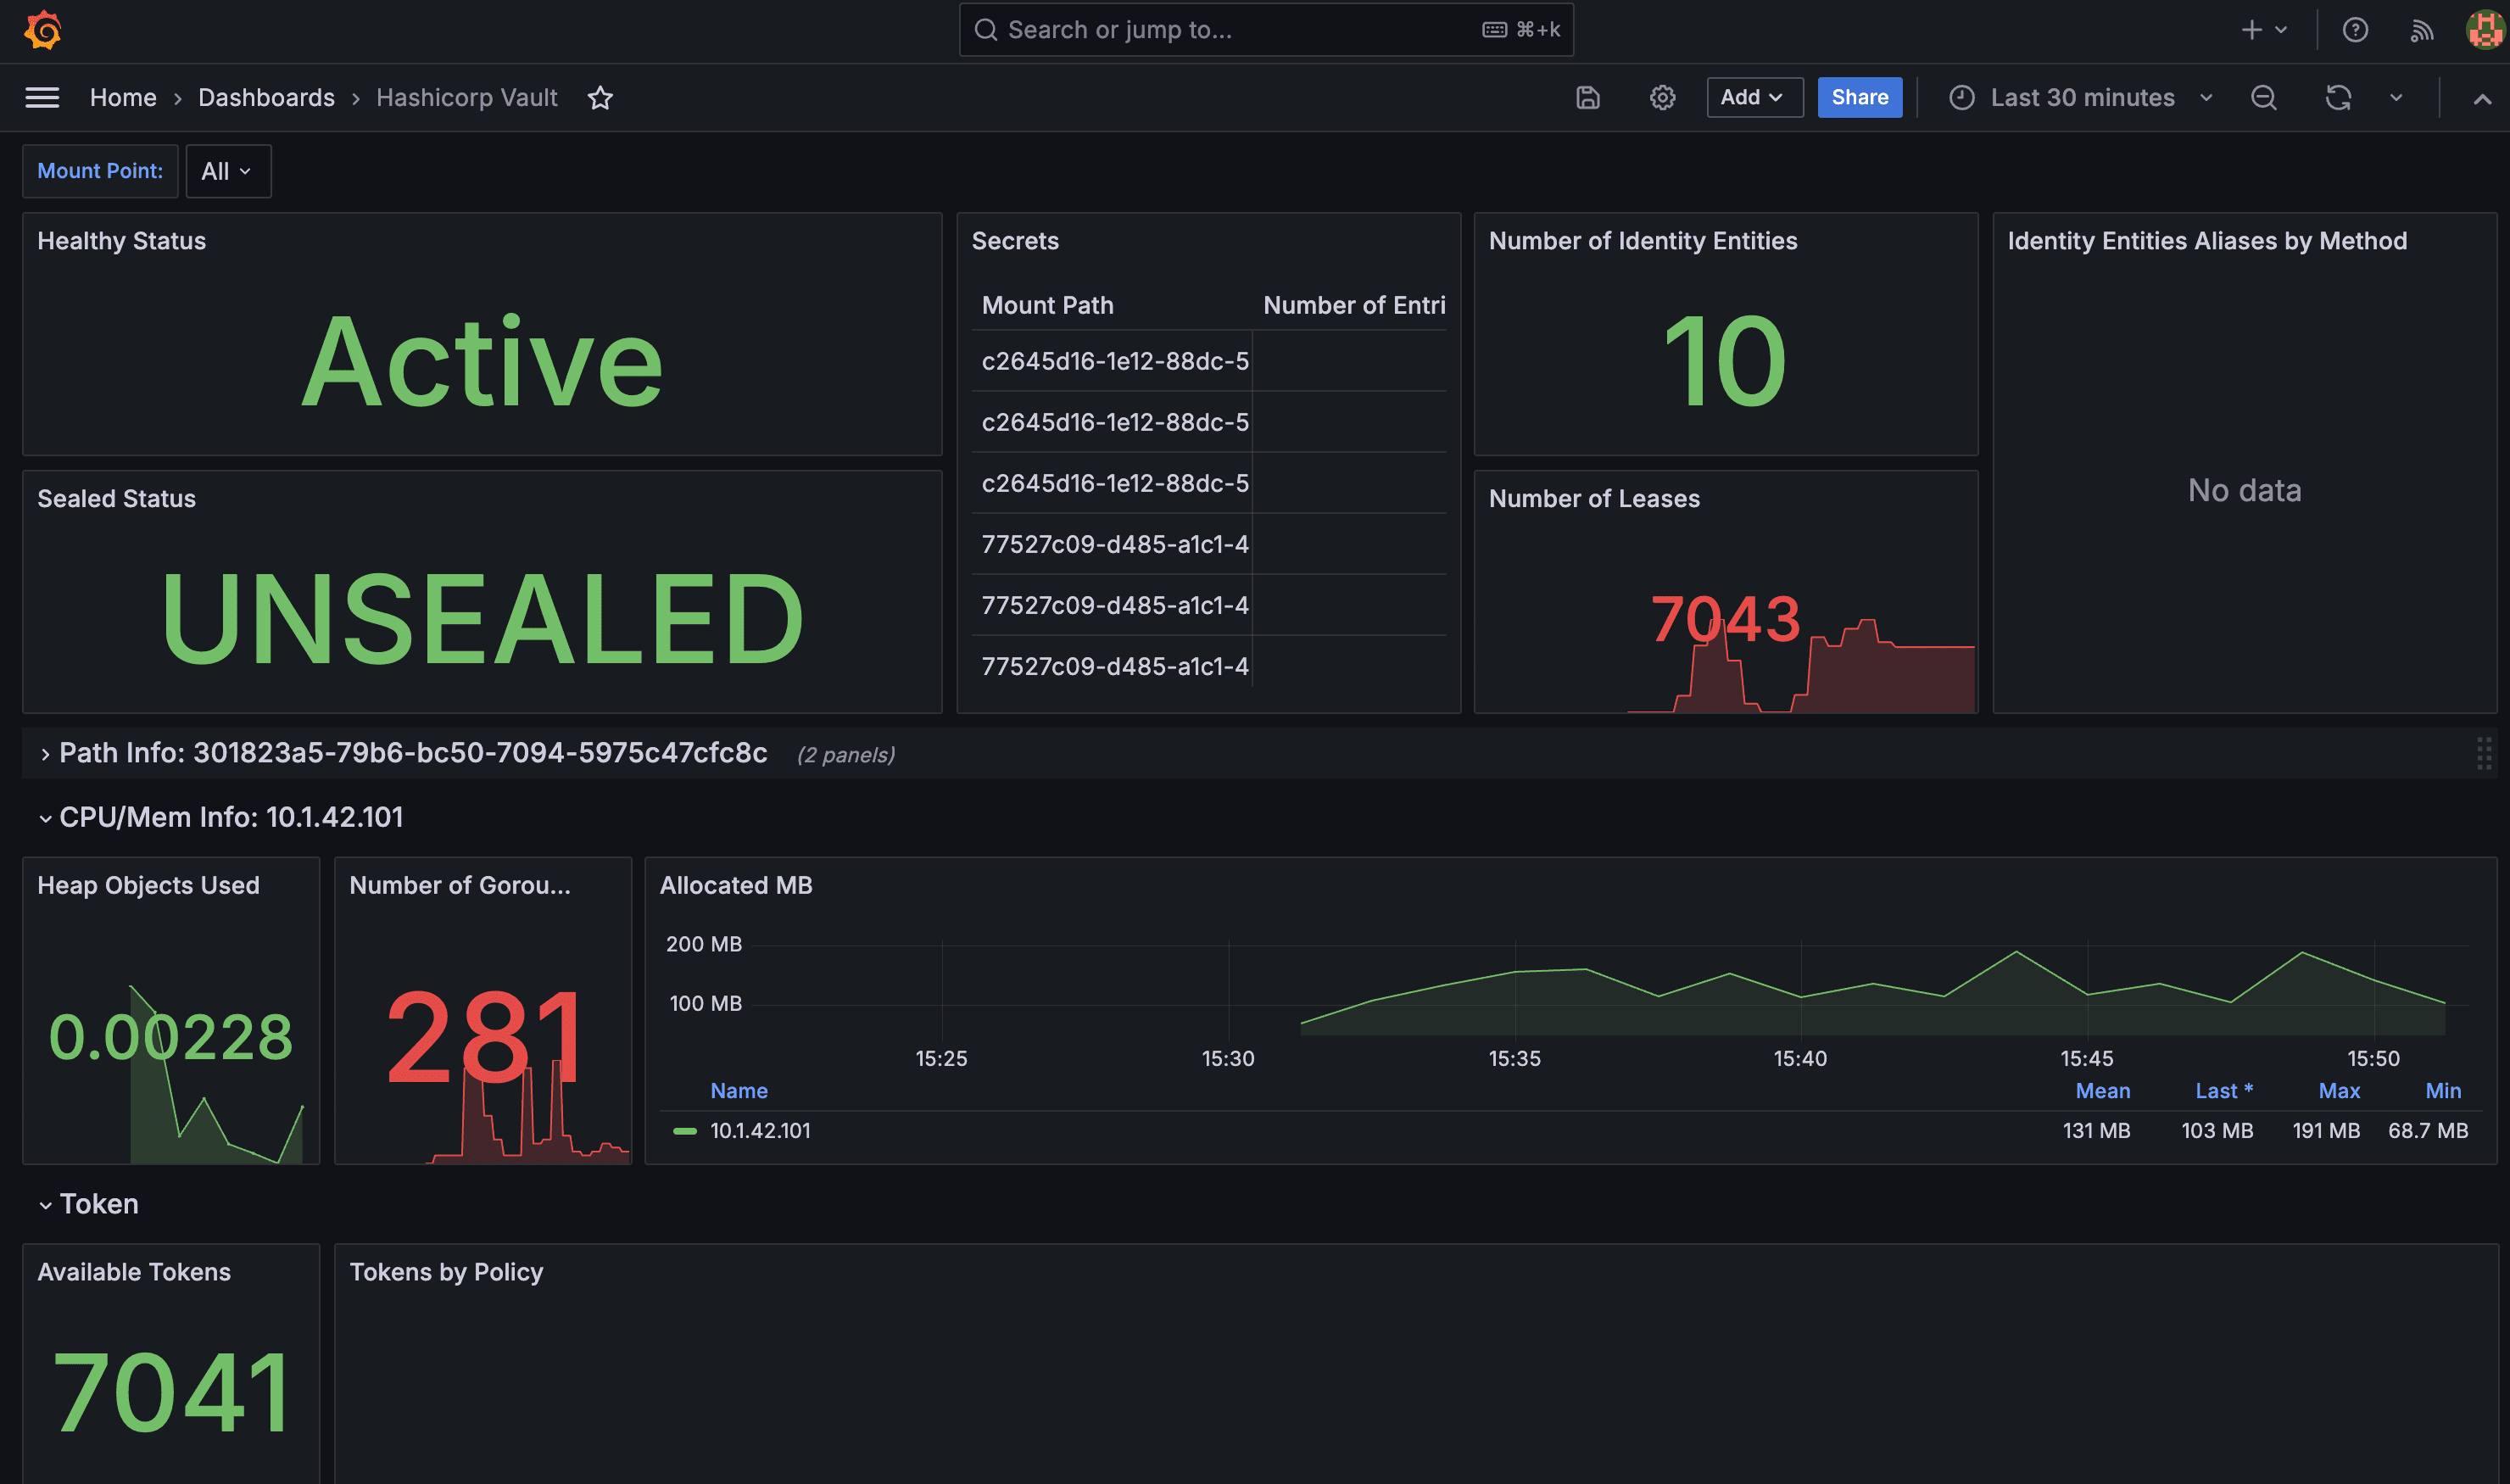Open the user profile avatar
This screenshot has width=2510, height=1484.
tap(2485, 30)
